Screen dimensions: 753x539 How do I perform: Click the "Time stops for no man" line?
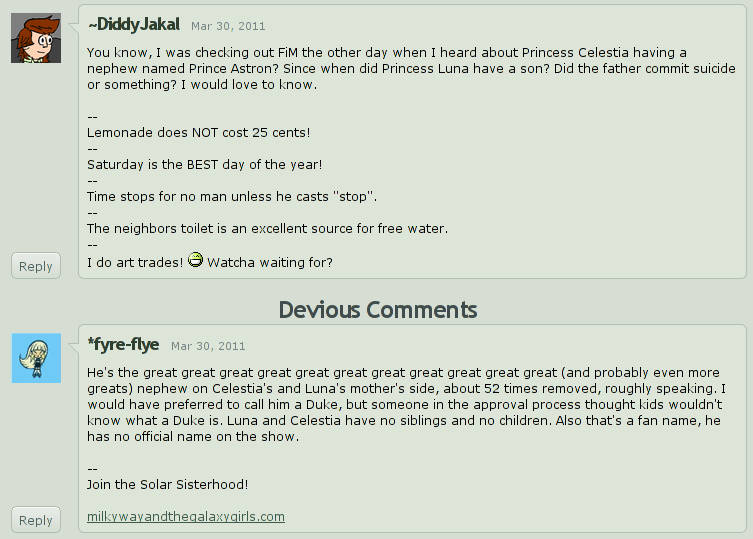pos(232,195)
